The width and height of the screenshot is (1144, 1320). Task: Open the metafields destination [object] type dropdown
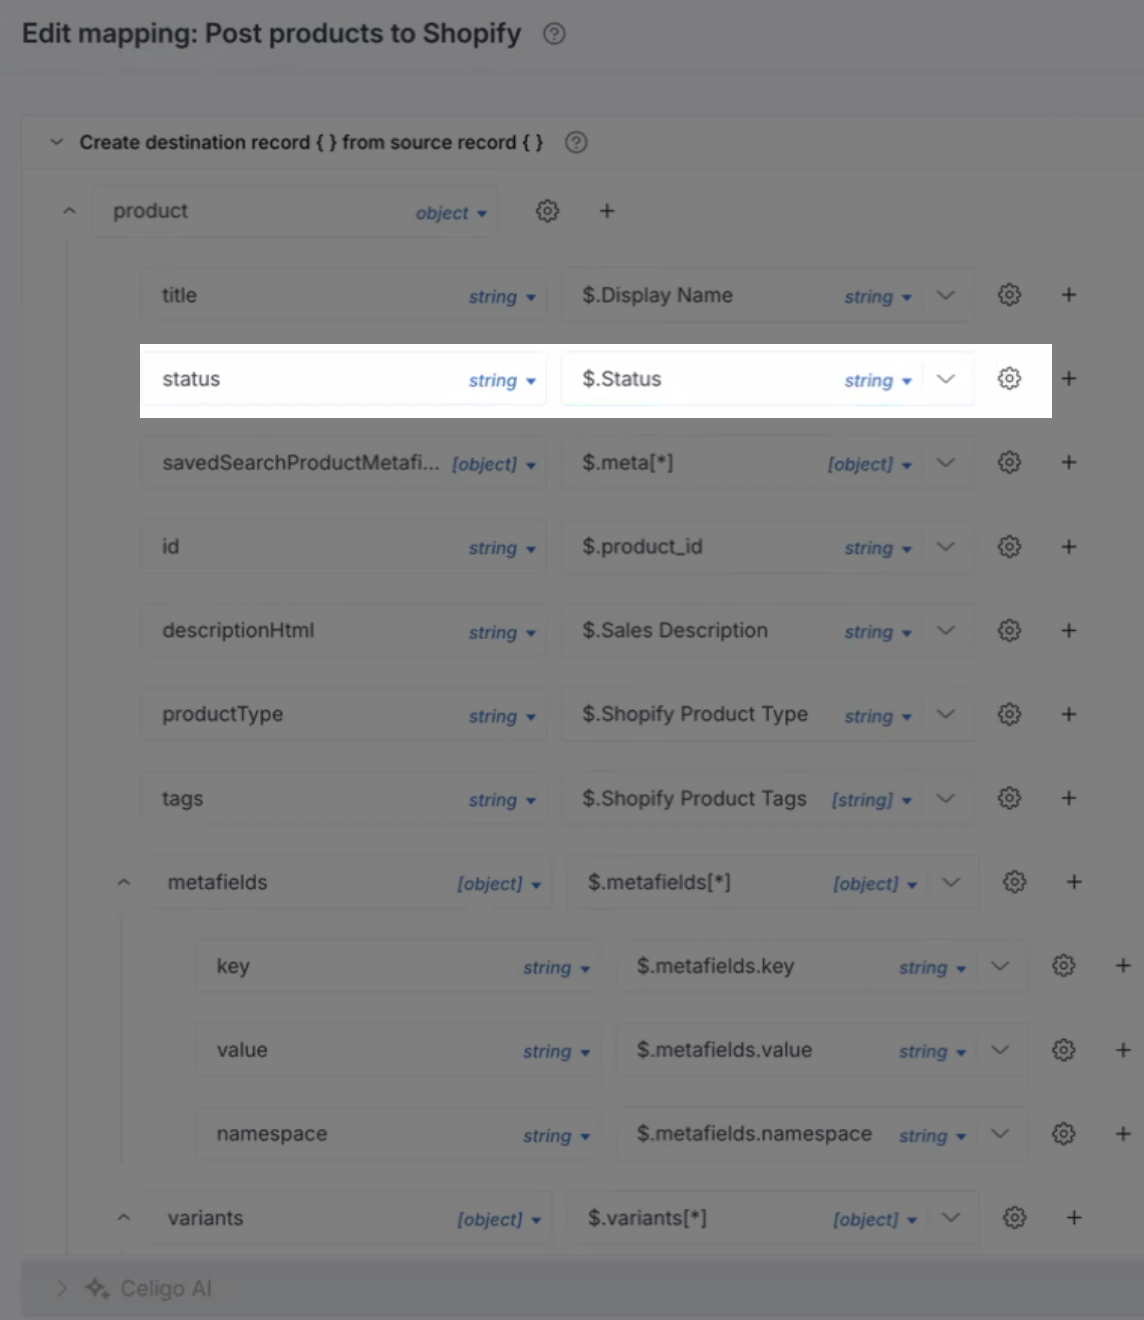click(x=499, y=884)
